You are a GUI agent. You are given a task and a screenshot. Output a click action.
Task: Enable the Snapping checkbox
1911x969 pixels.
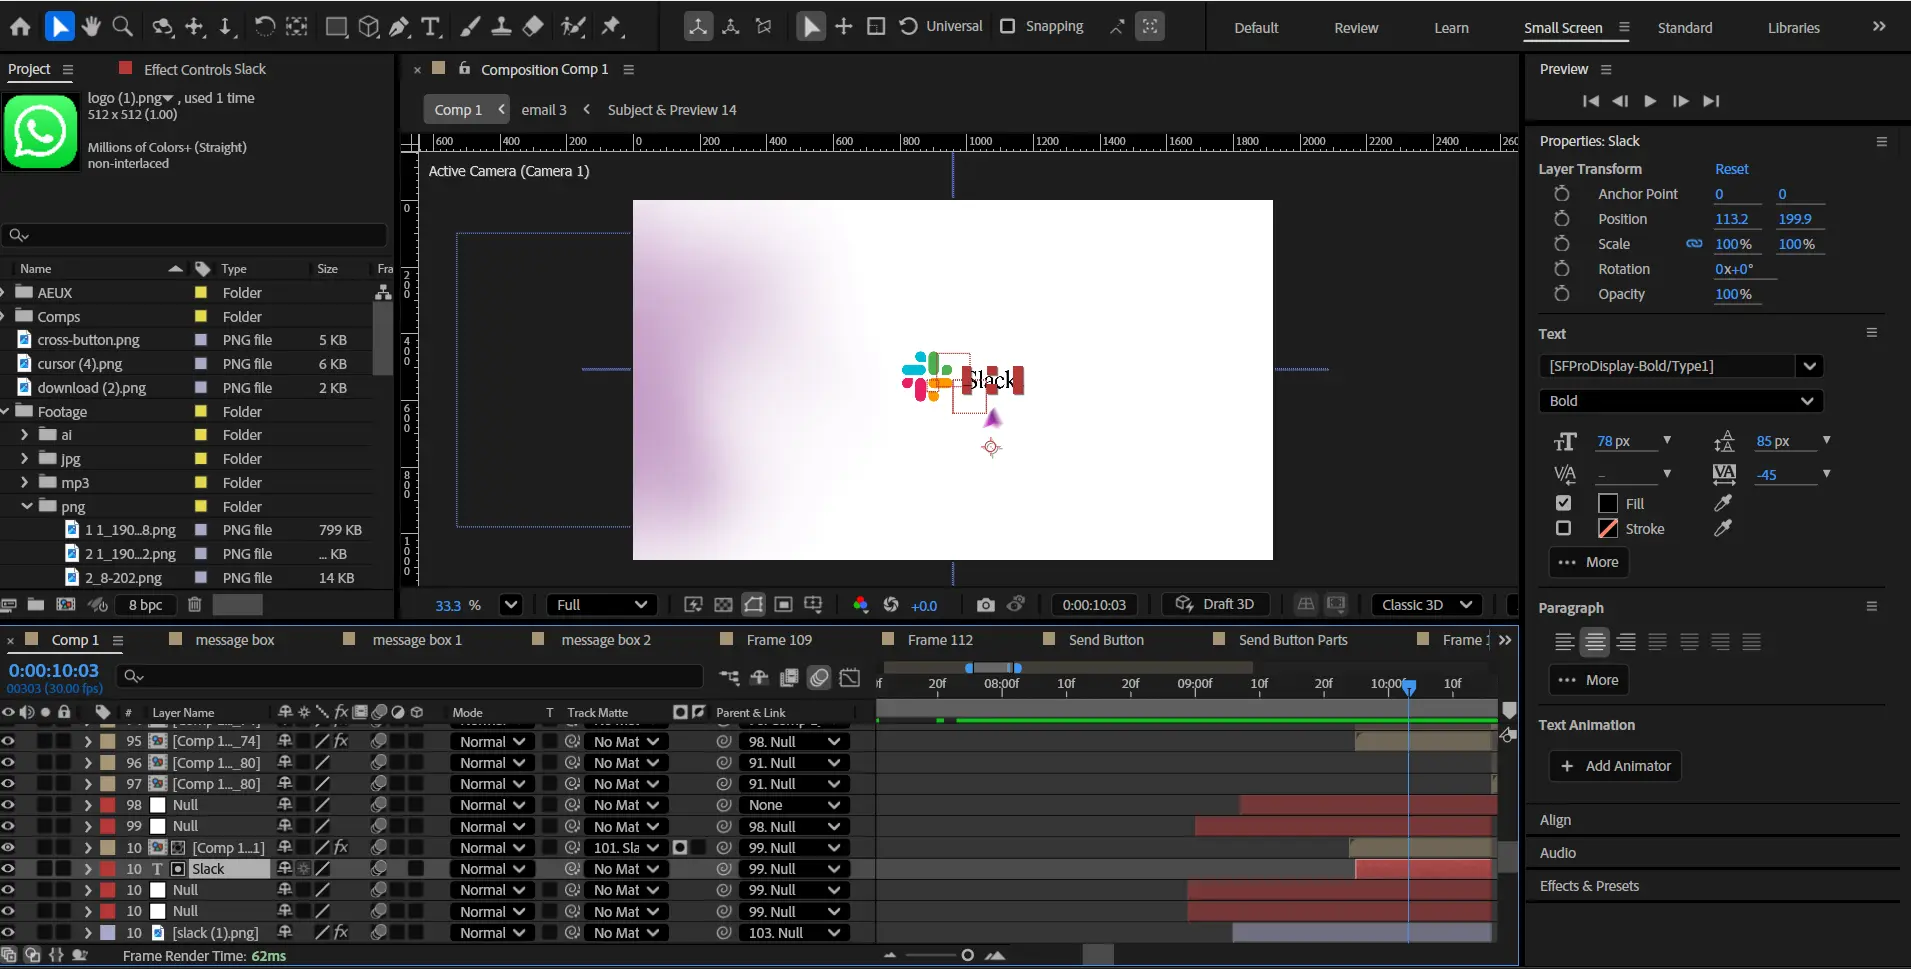coord(1008,26)
